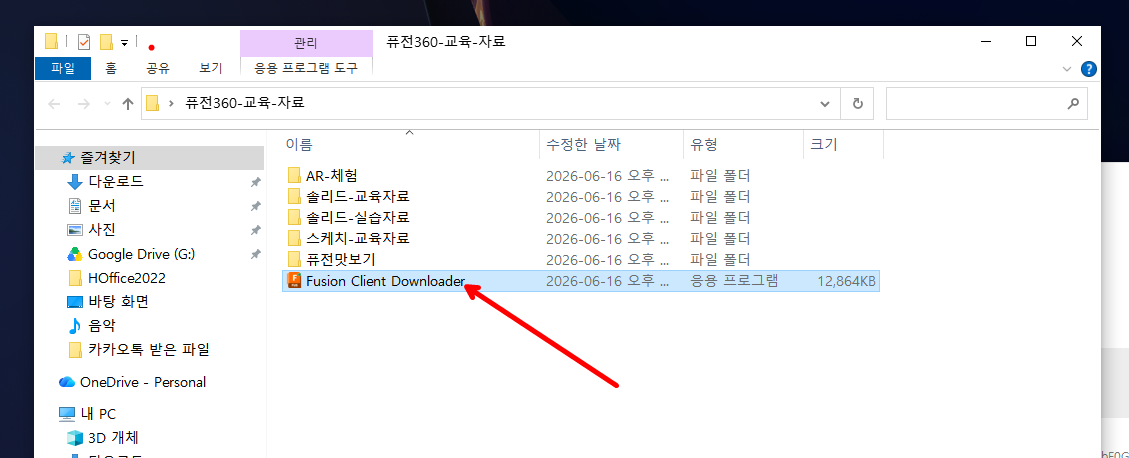Refresh the current folder view
This screenshot has width=1129, height=458.
[858, 103]
